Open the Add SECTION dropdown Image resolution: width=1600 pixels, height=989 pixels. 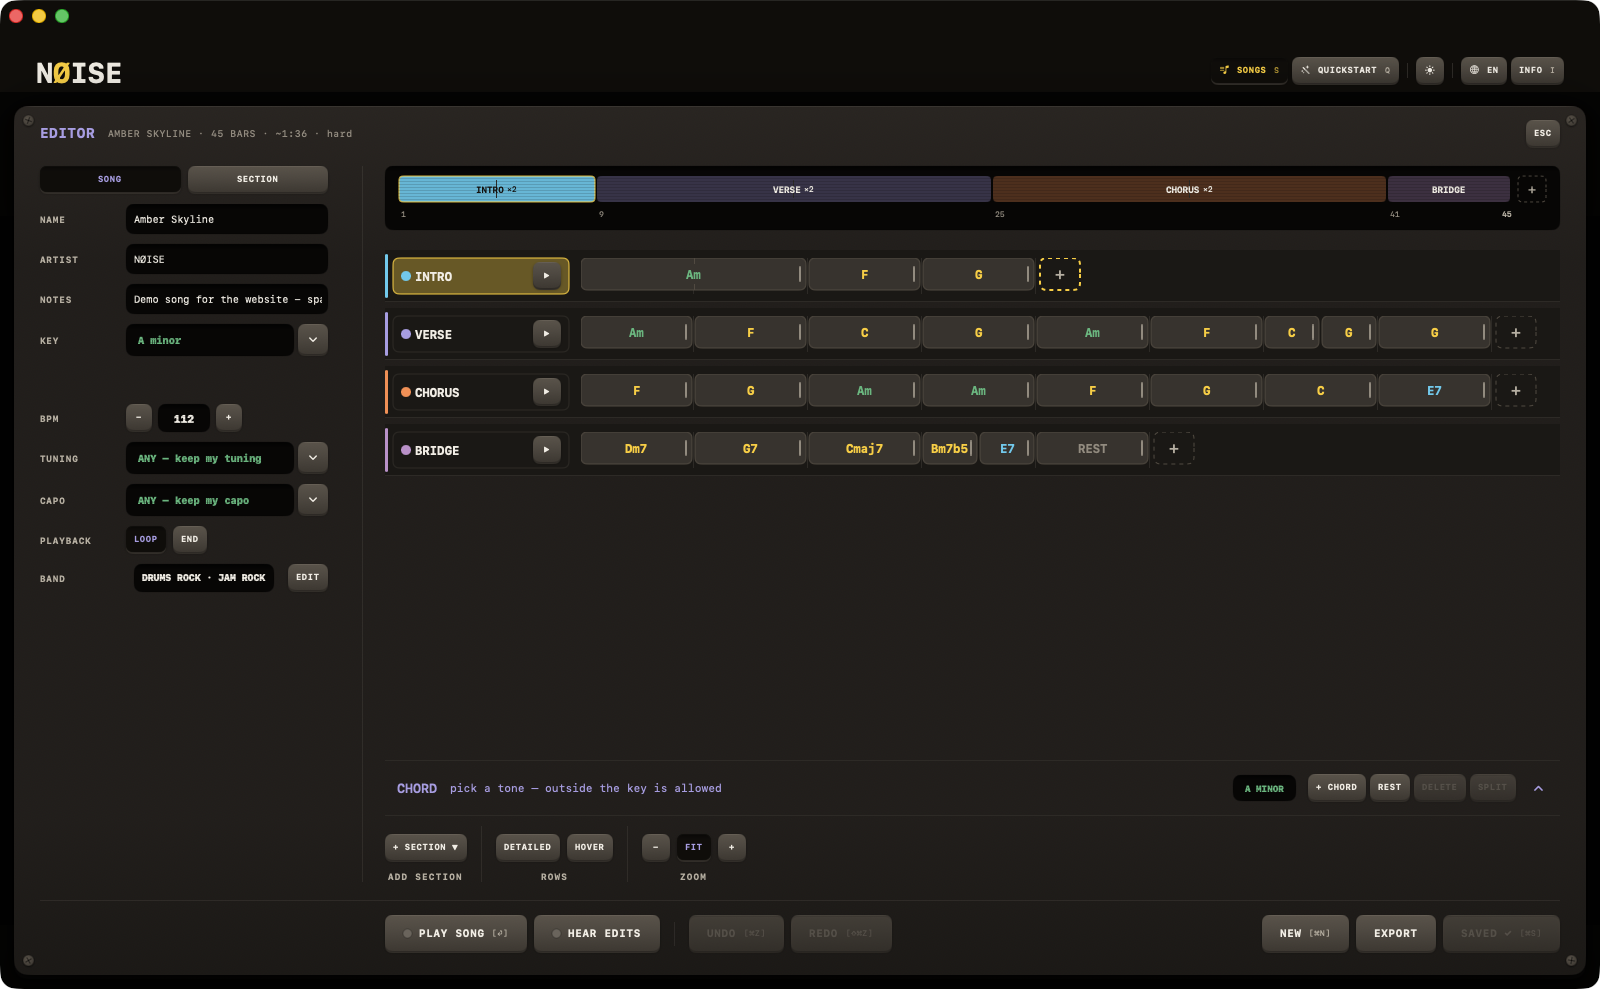(426, 847)
